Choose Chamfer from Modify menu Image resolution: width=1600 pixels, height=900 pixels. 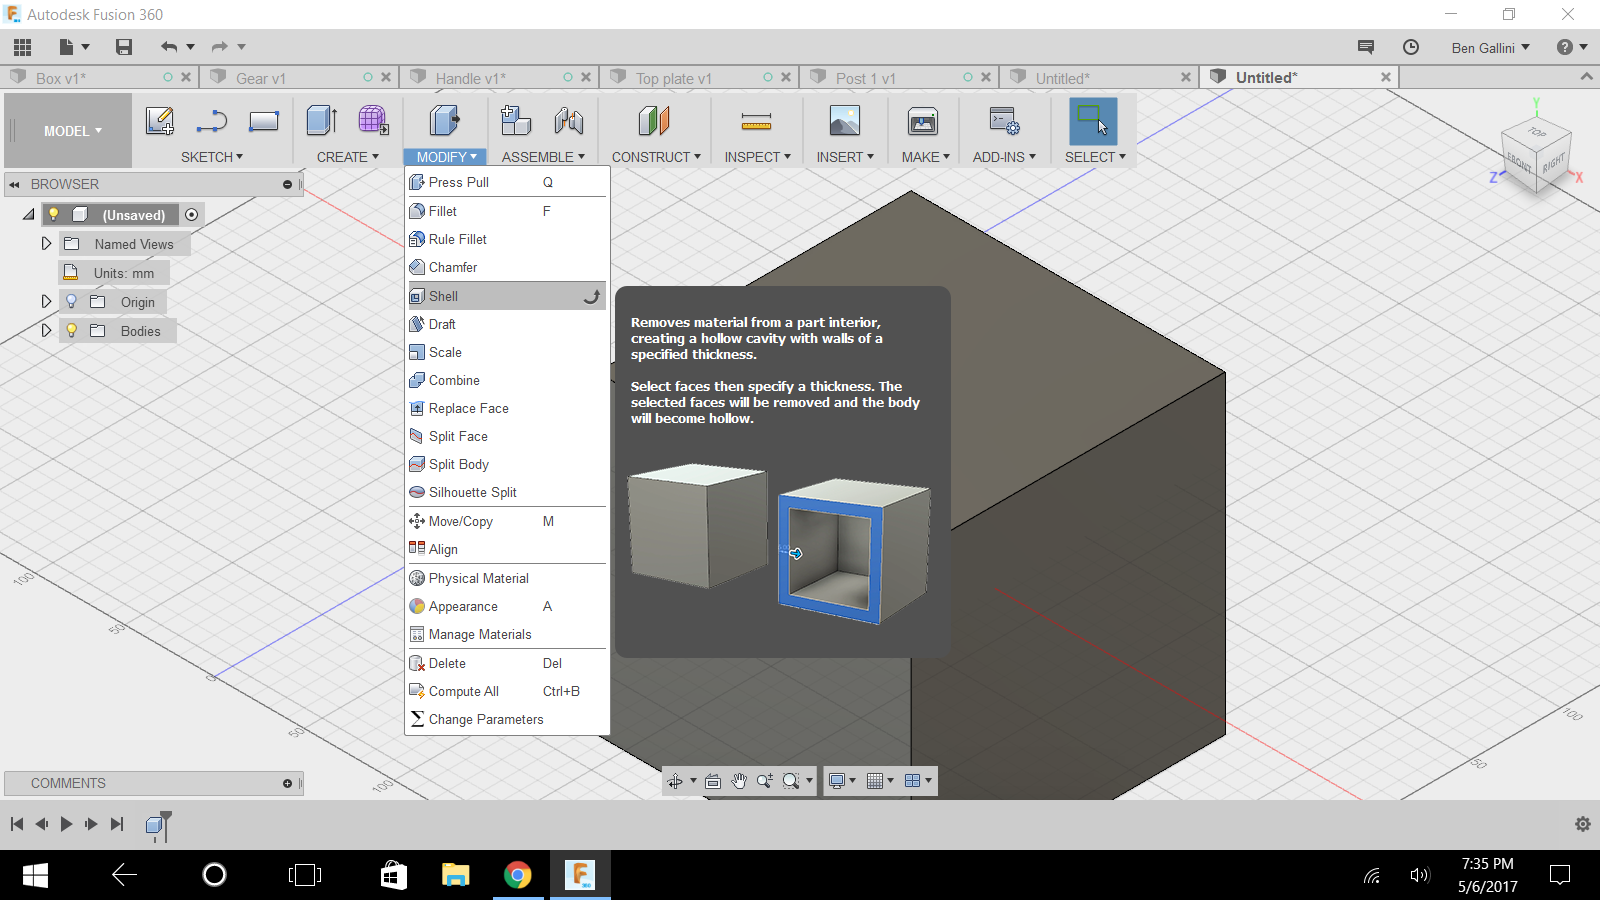click(x=507, y=267)
